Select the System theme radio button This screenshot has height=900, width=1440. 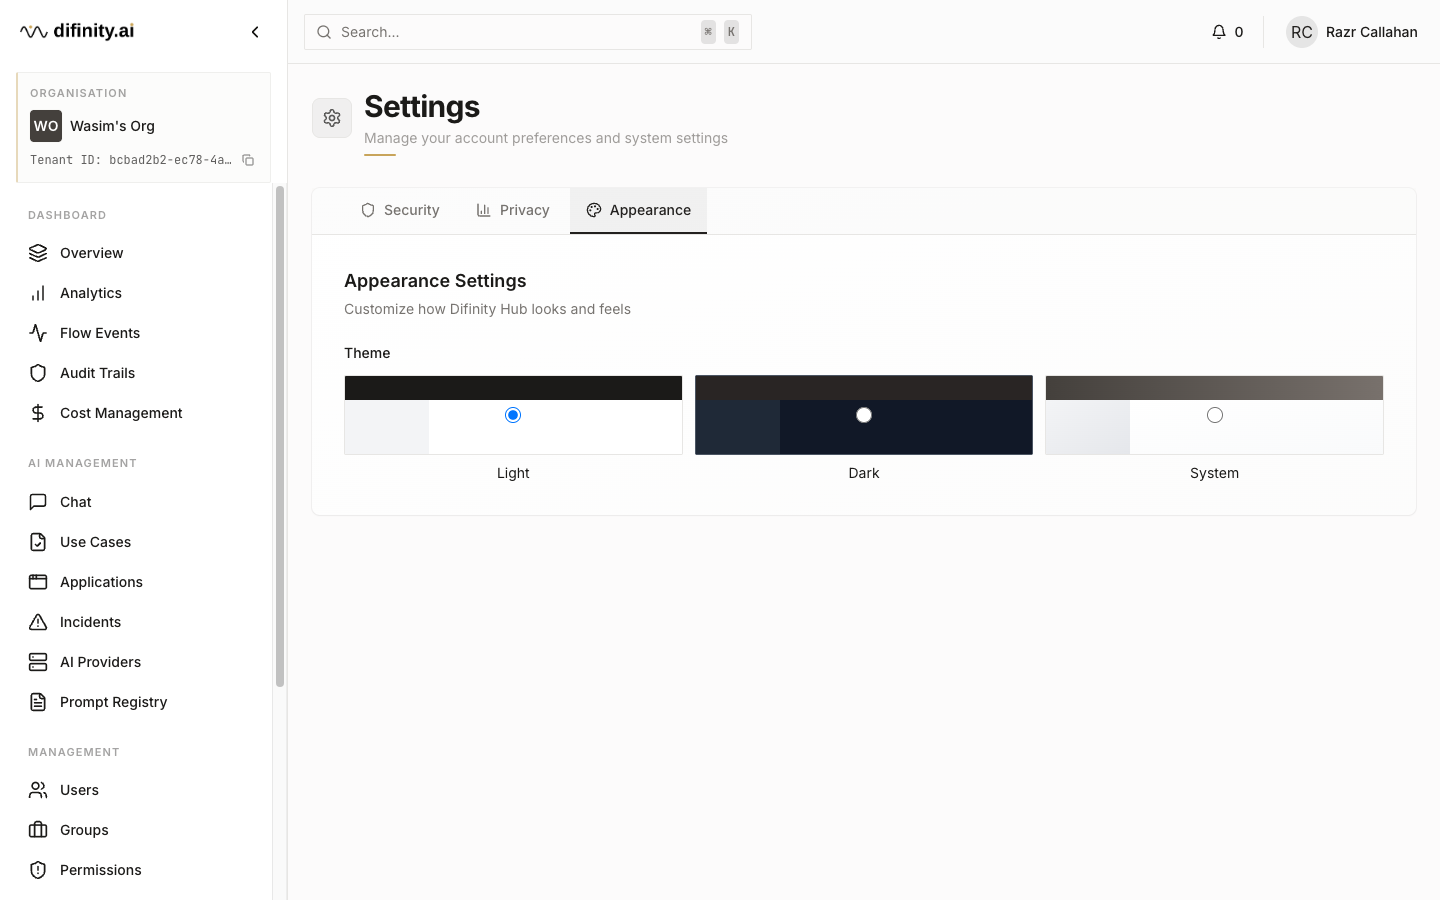pyautogui.click(x=1215, y=415)
